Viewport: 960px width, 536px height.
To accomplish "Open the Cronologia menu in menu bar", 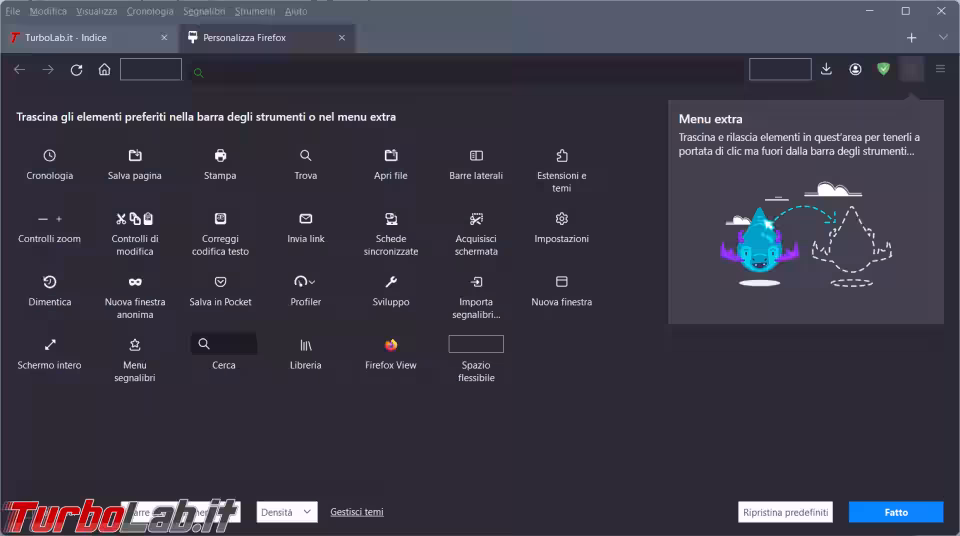I will pos(150,11).
